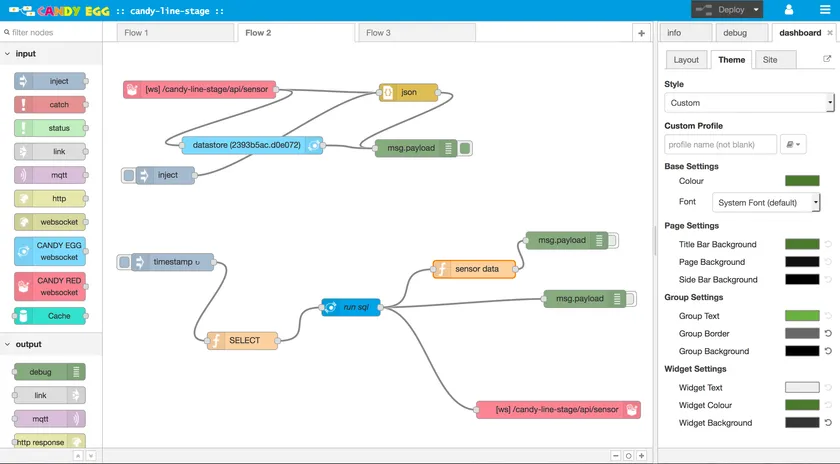This screenshot has width=840, height=464.
Task: Zoom in the canvas
Action: tap(641, 455)
